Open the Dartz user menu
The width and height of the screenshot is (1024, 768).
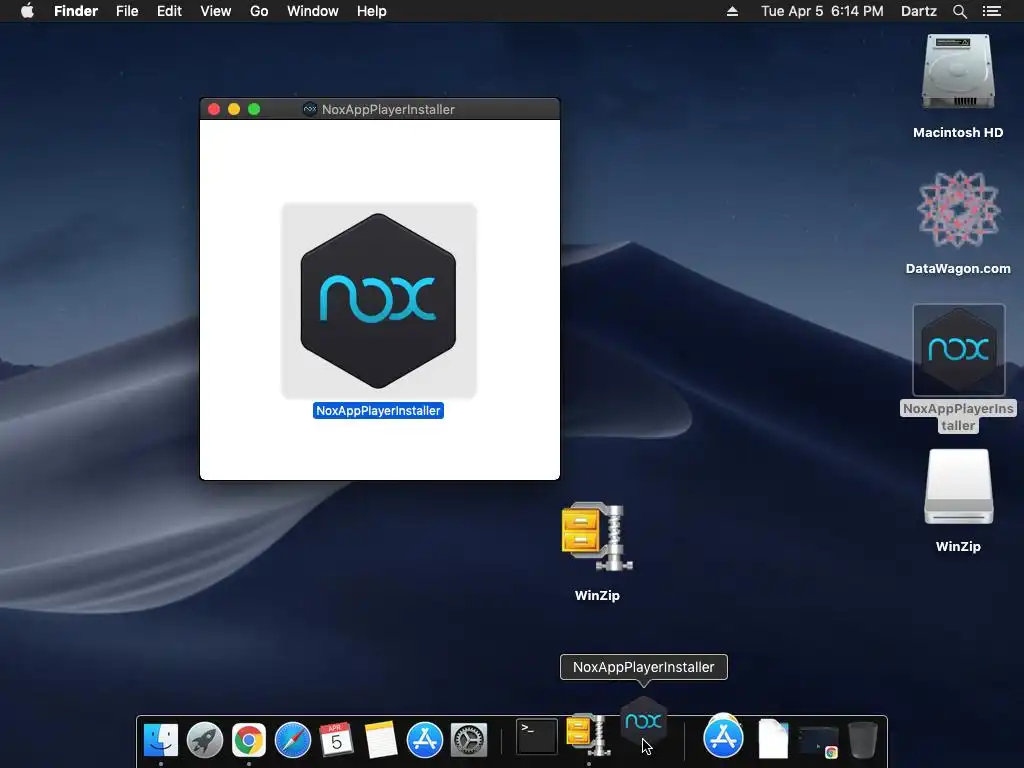(919, 11)
